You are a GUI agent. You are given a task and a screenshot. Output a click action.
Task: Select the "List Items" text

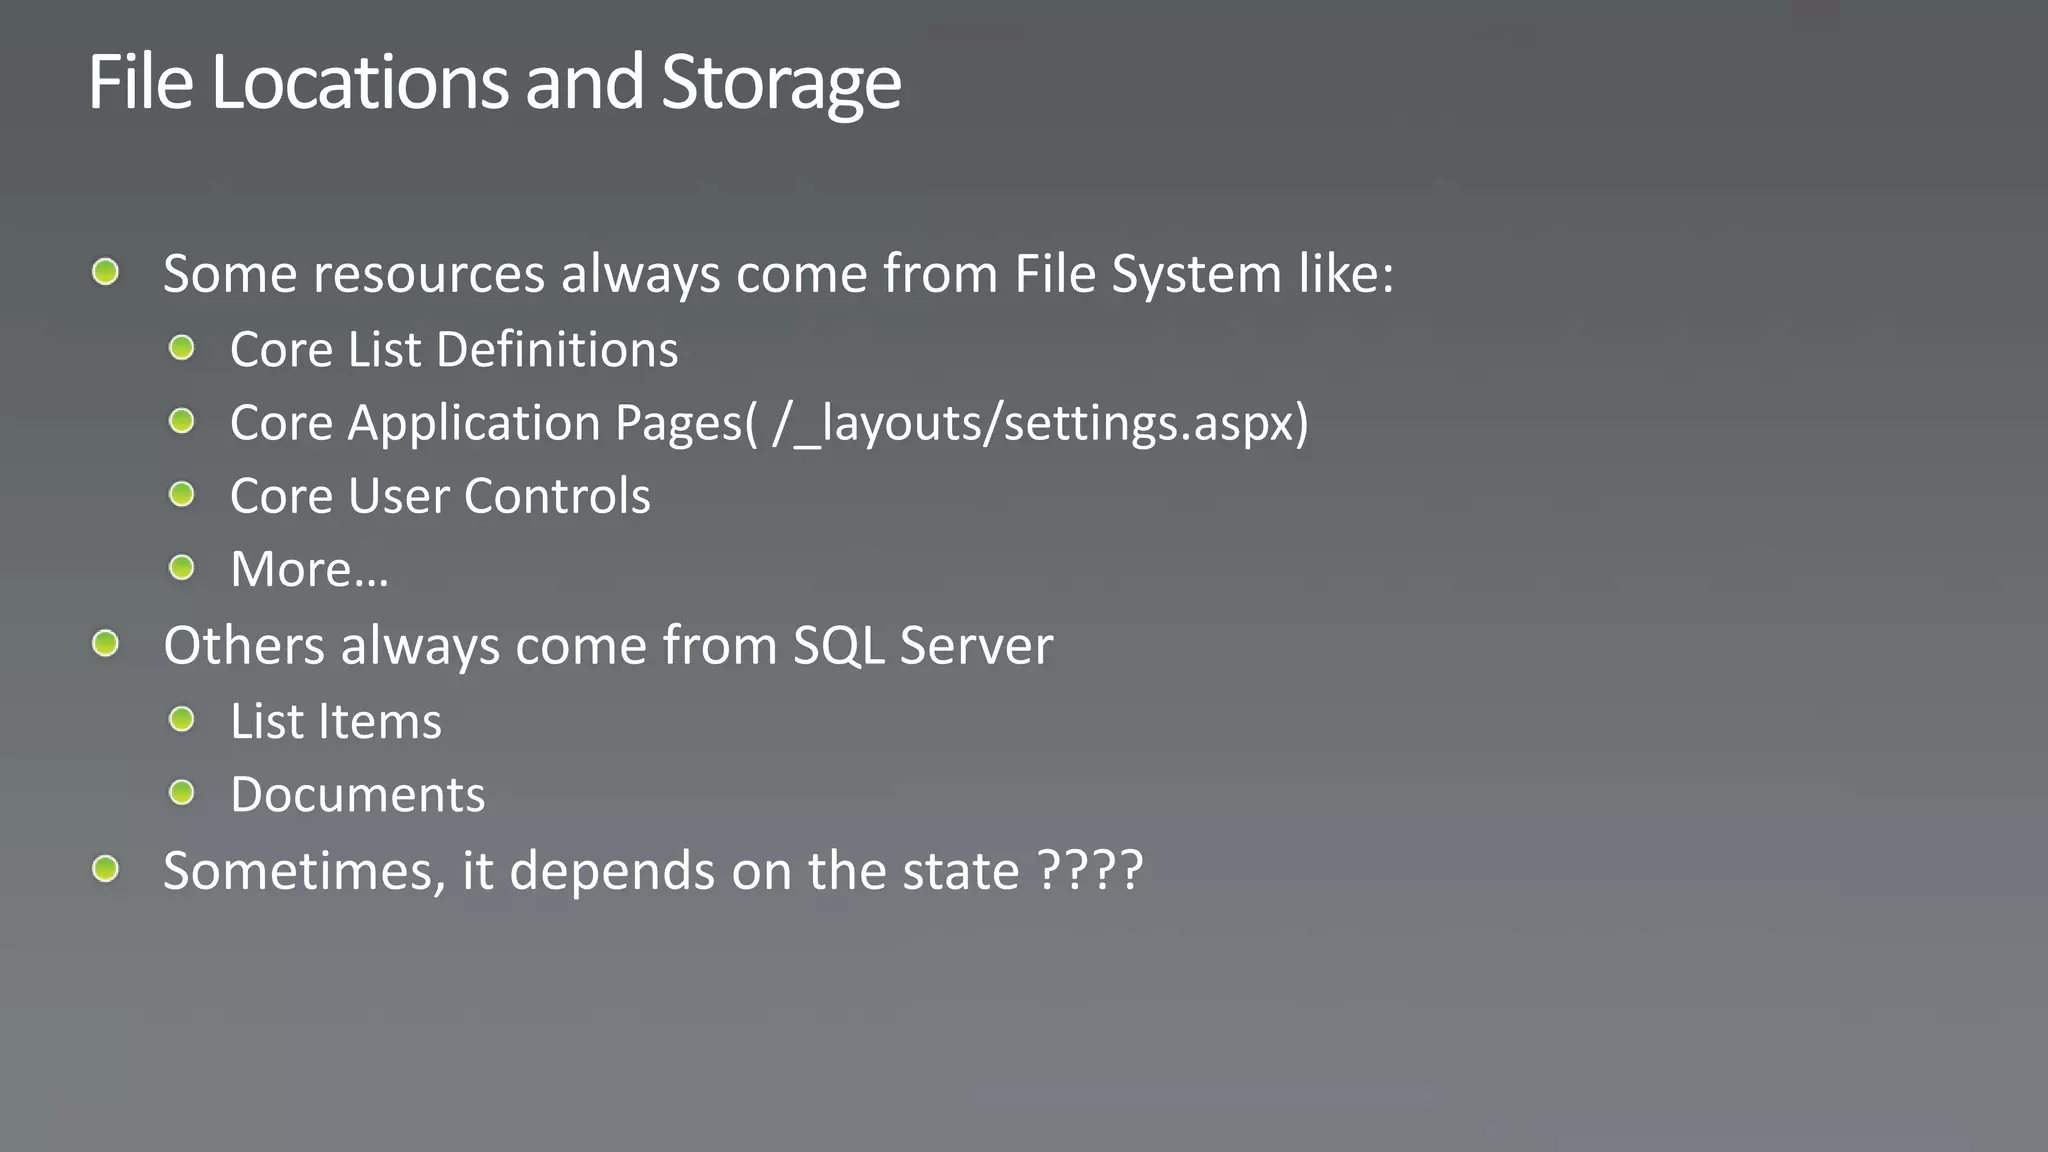coord(335,722)
